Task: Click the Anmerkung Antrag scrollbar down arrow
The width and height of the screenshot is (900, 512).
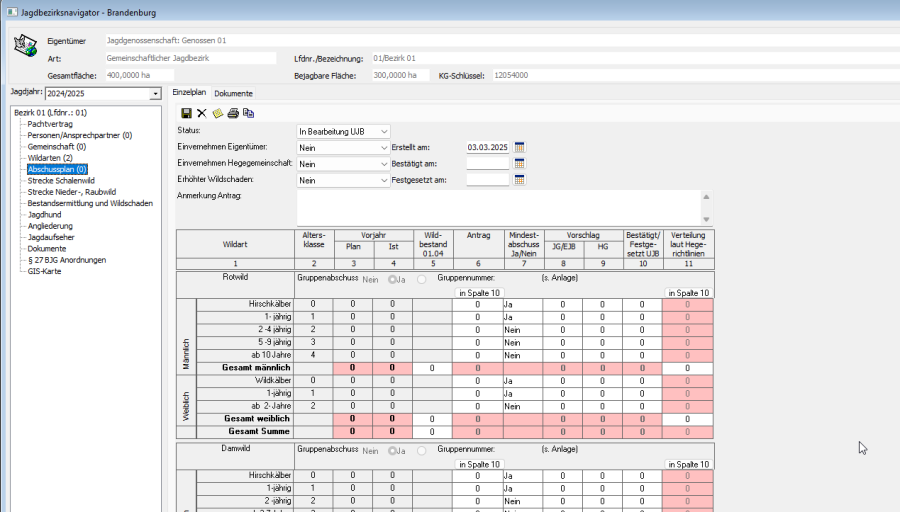Action: point(706,220)
